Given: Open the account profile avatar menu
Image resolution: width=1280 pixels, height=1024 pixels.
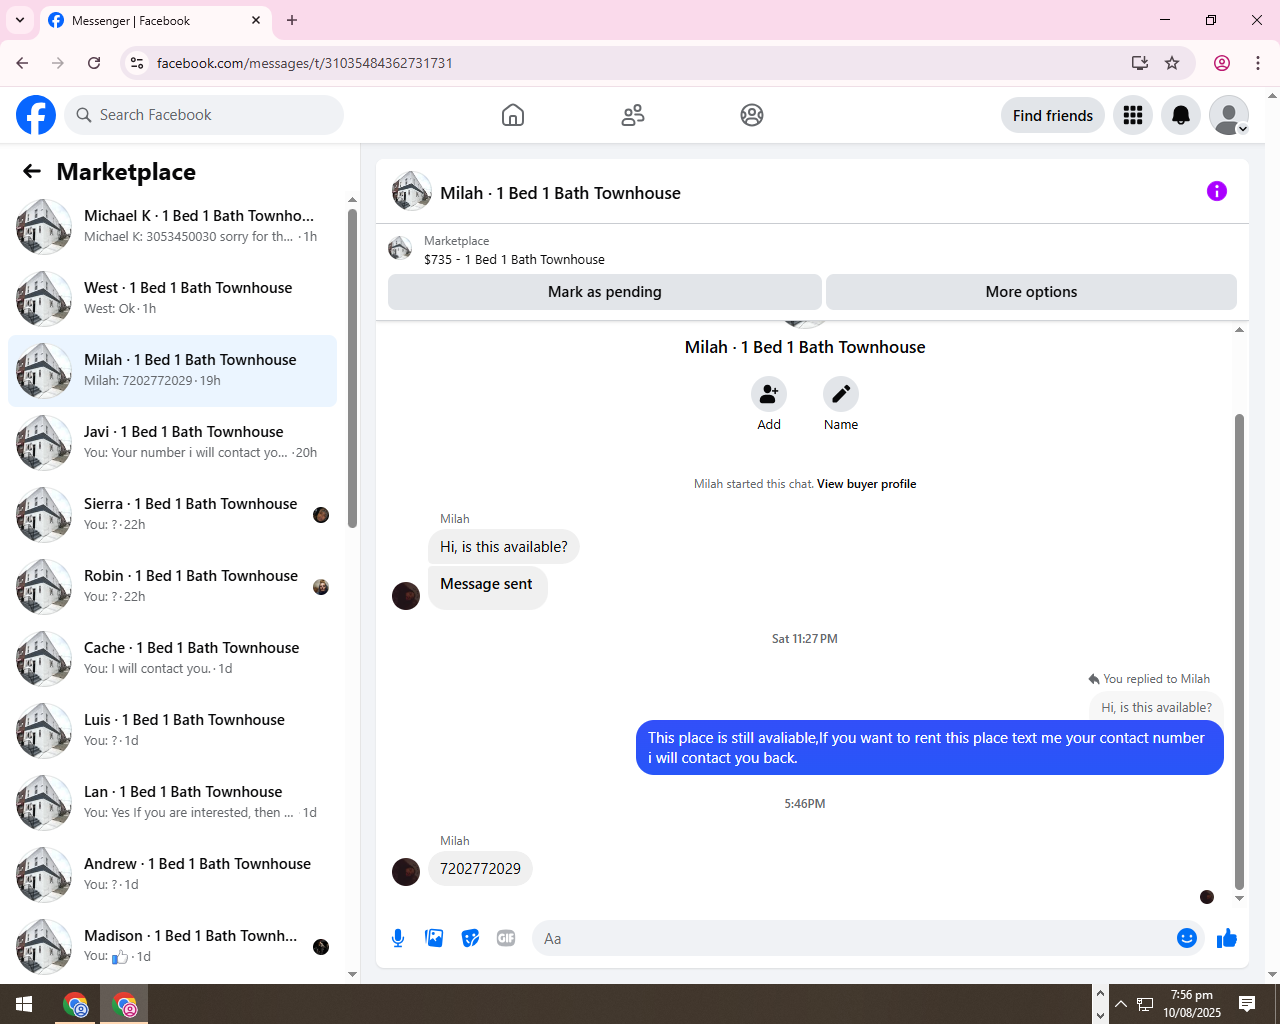Looking at the screenshot, I should [1229, 115].
